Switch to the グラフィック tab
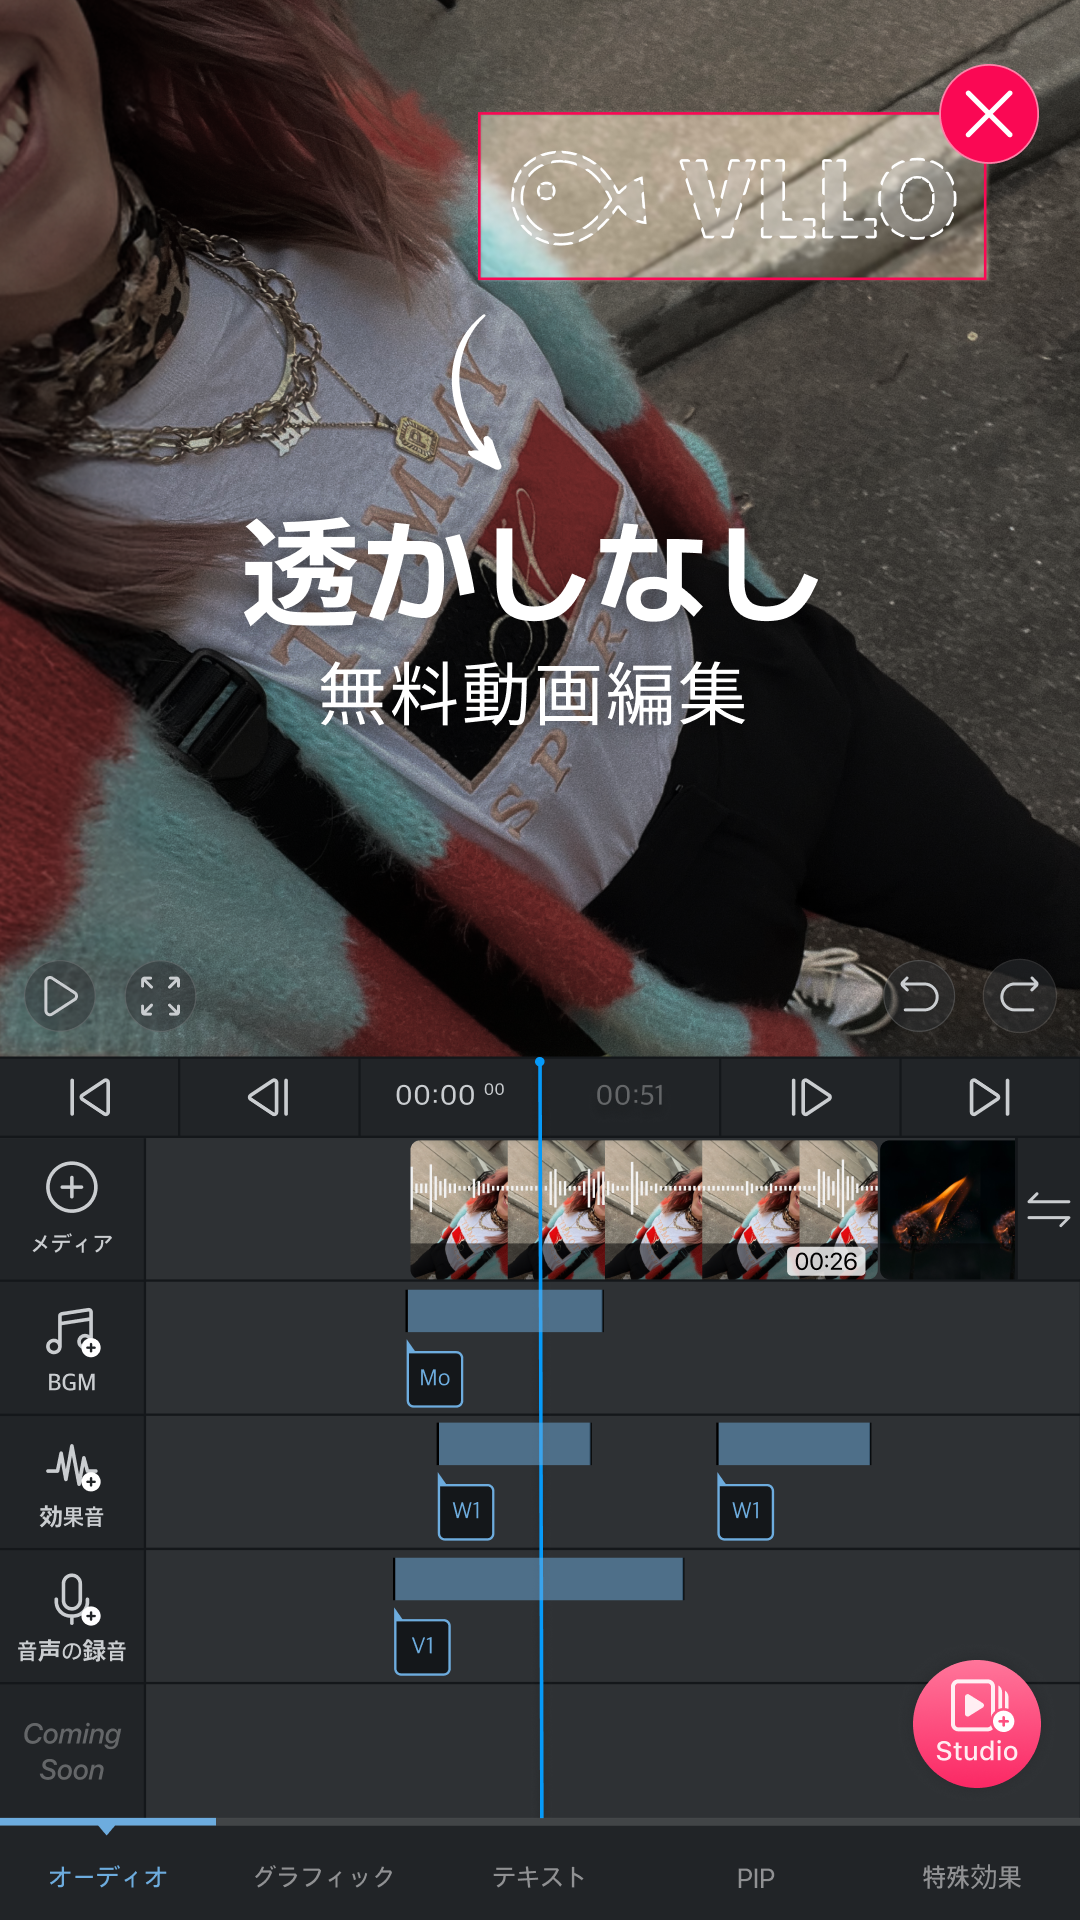This screenshot has height=1920, width=1080. click(324, 1877)
